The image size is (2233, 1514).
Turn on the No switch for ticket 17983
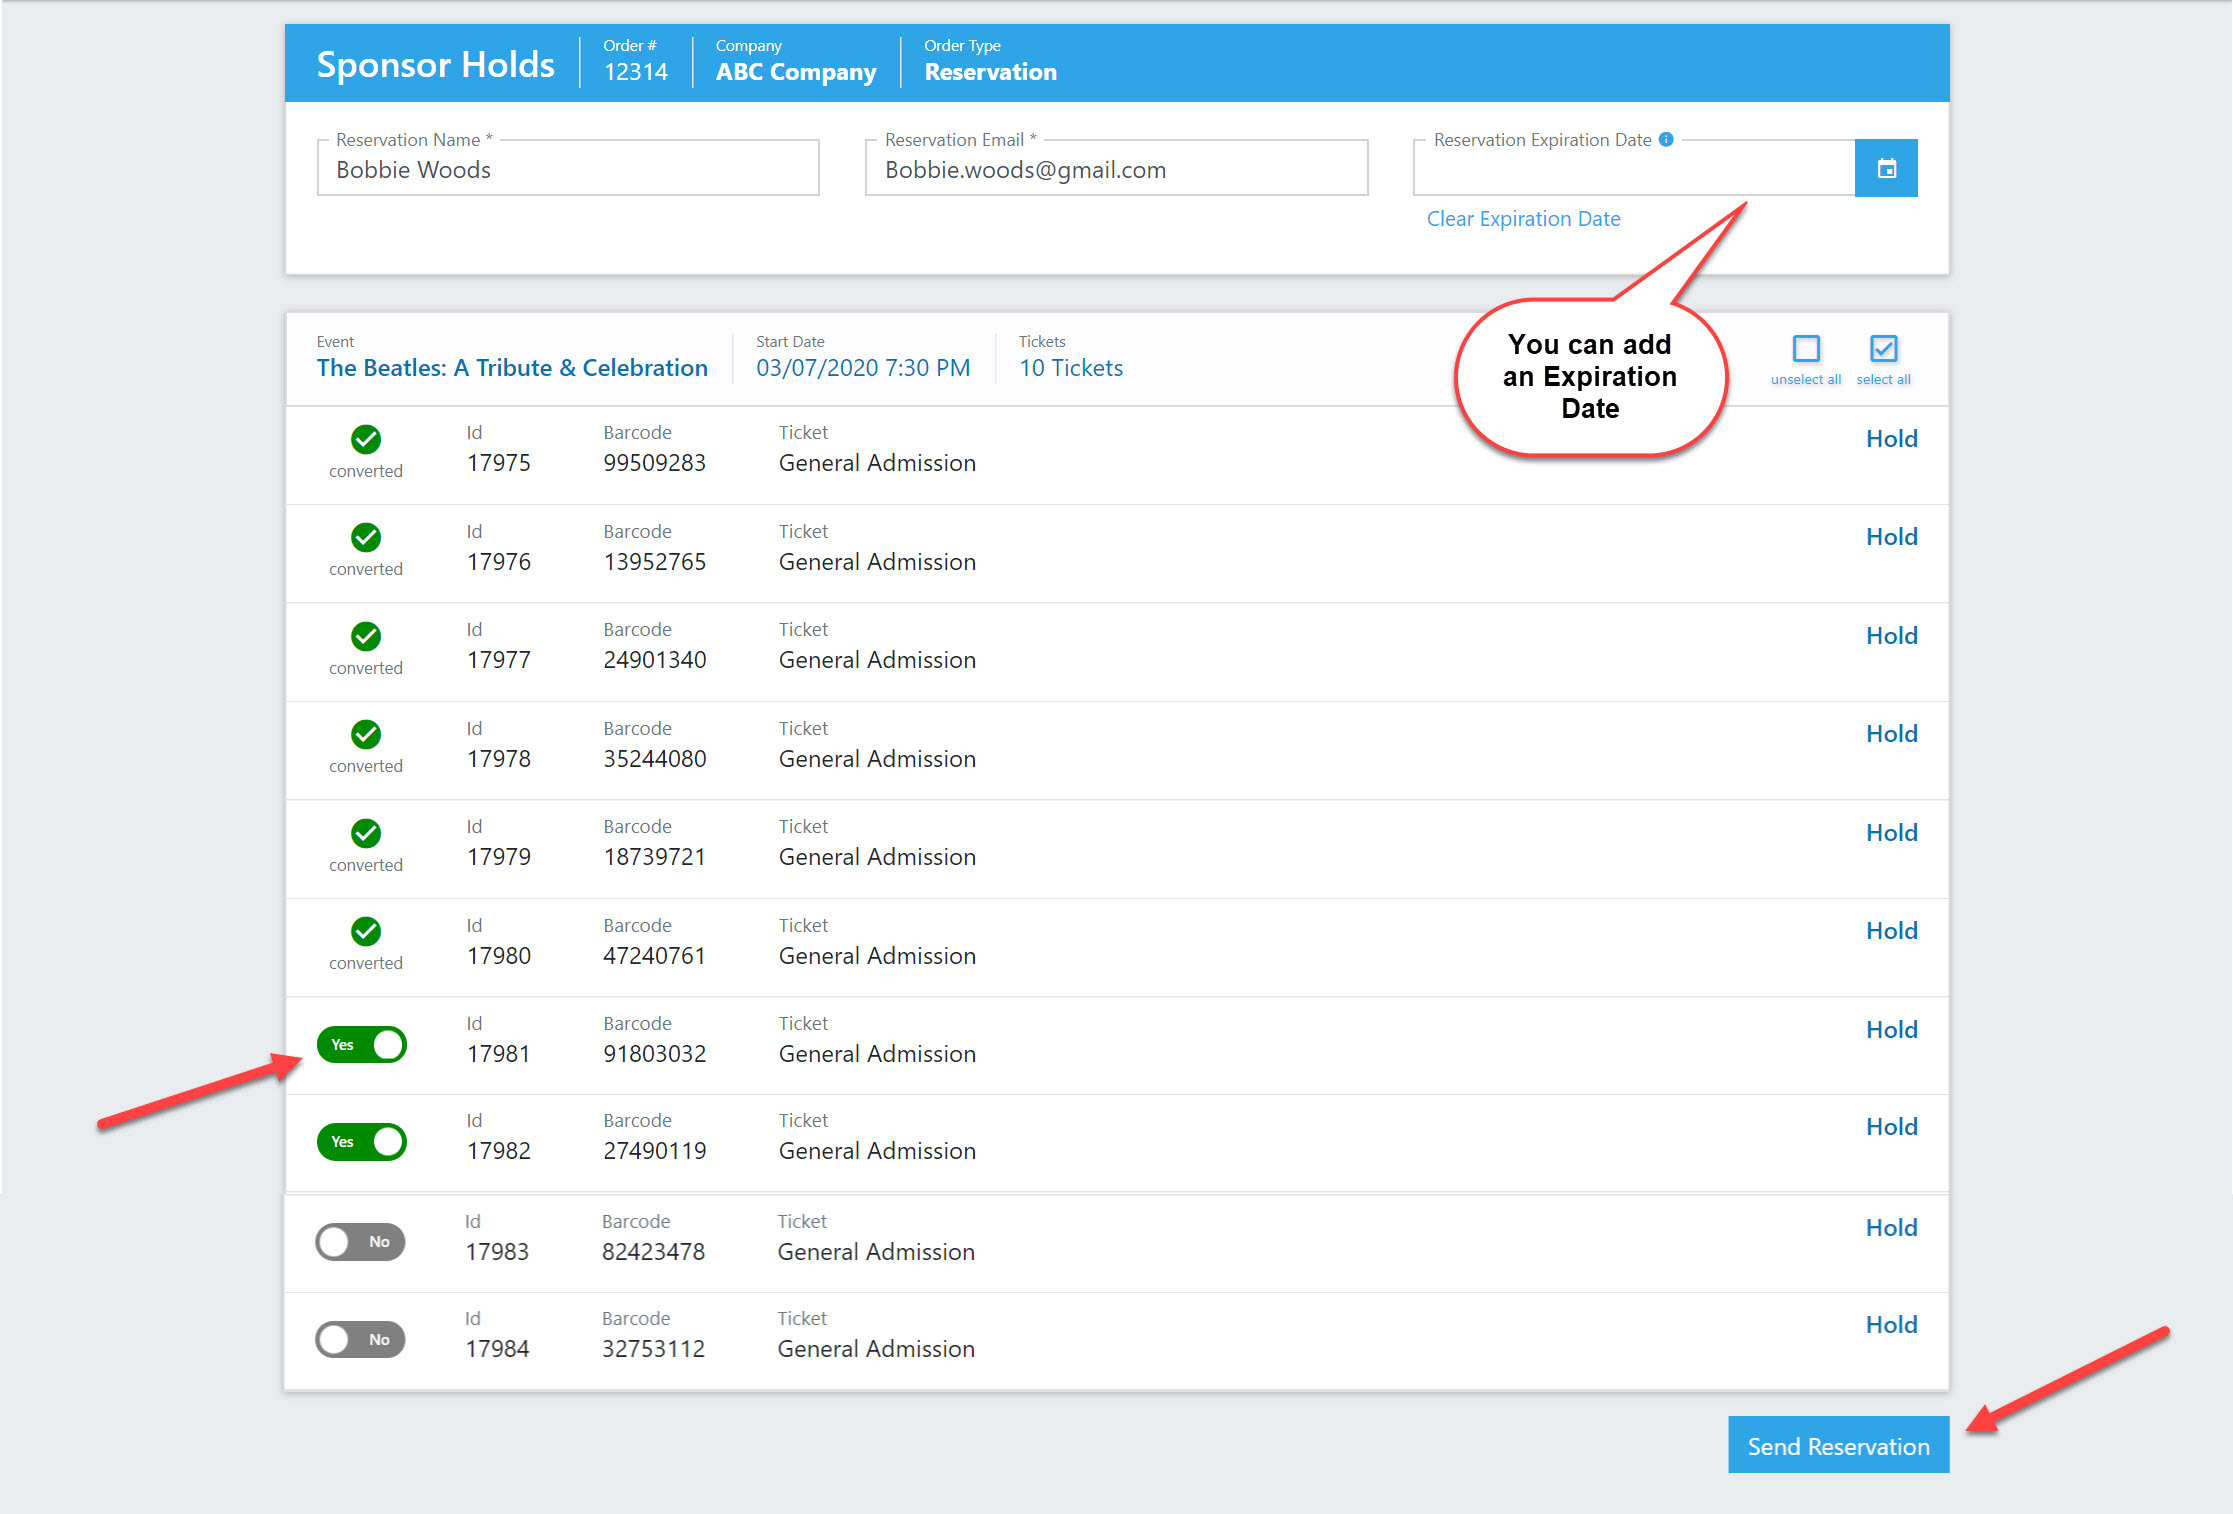tap(360, 1242)
